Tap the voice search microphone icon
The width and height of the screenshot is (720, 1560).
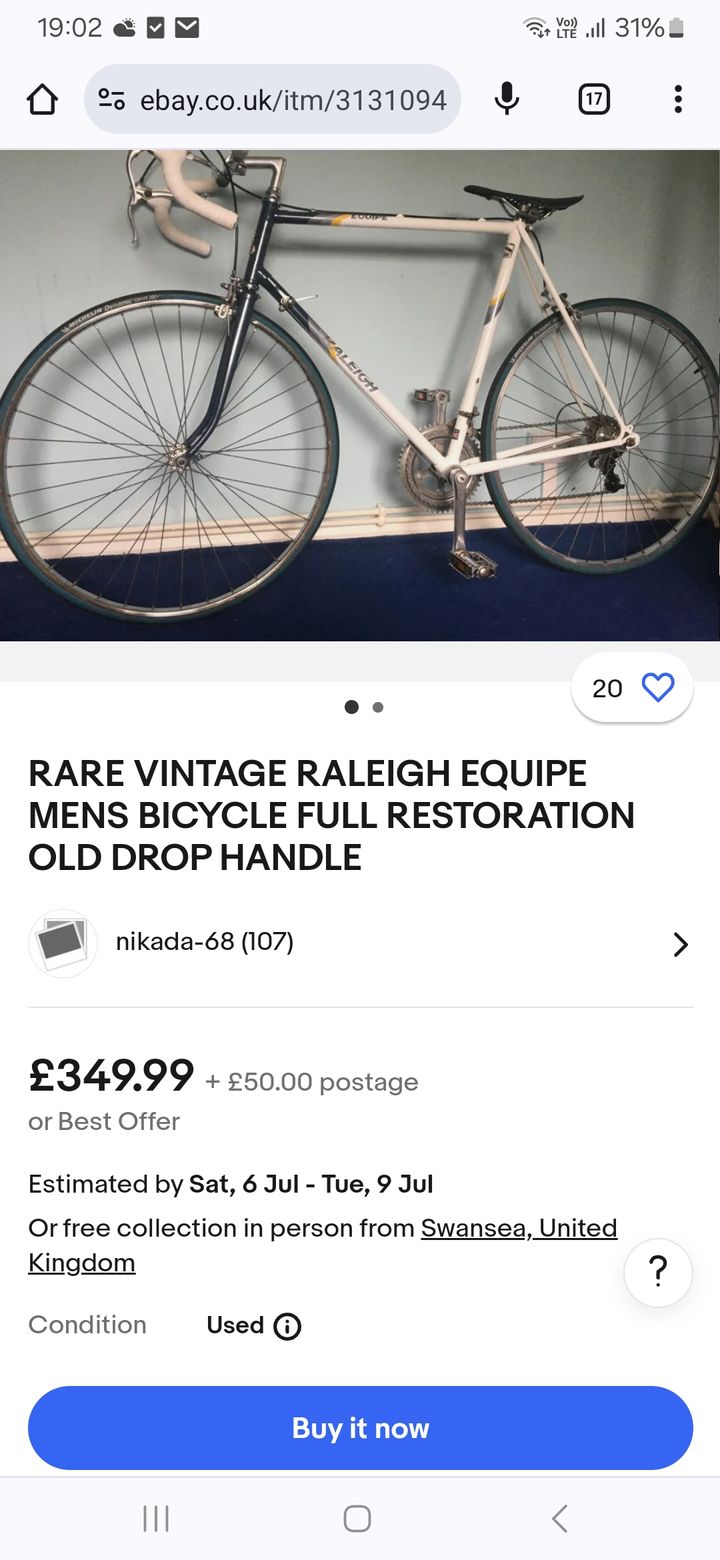tap(507, 99)
